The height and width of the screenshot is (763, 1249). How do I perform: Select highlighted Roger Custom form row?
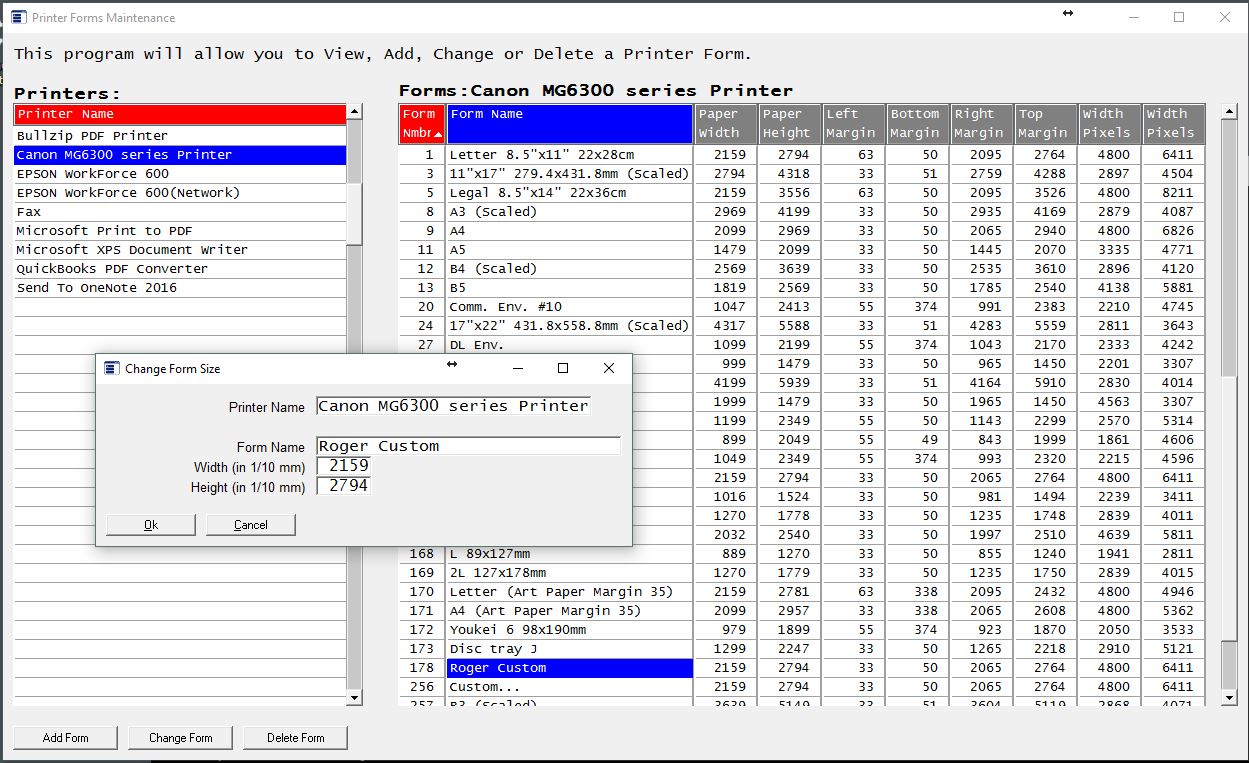570,668
